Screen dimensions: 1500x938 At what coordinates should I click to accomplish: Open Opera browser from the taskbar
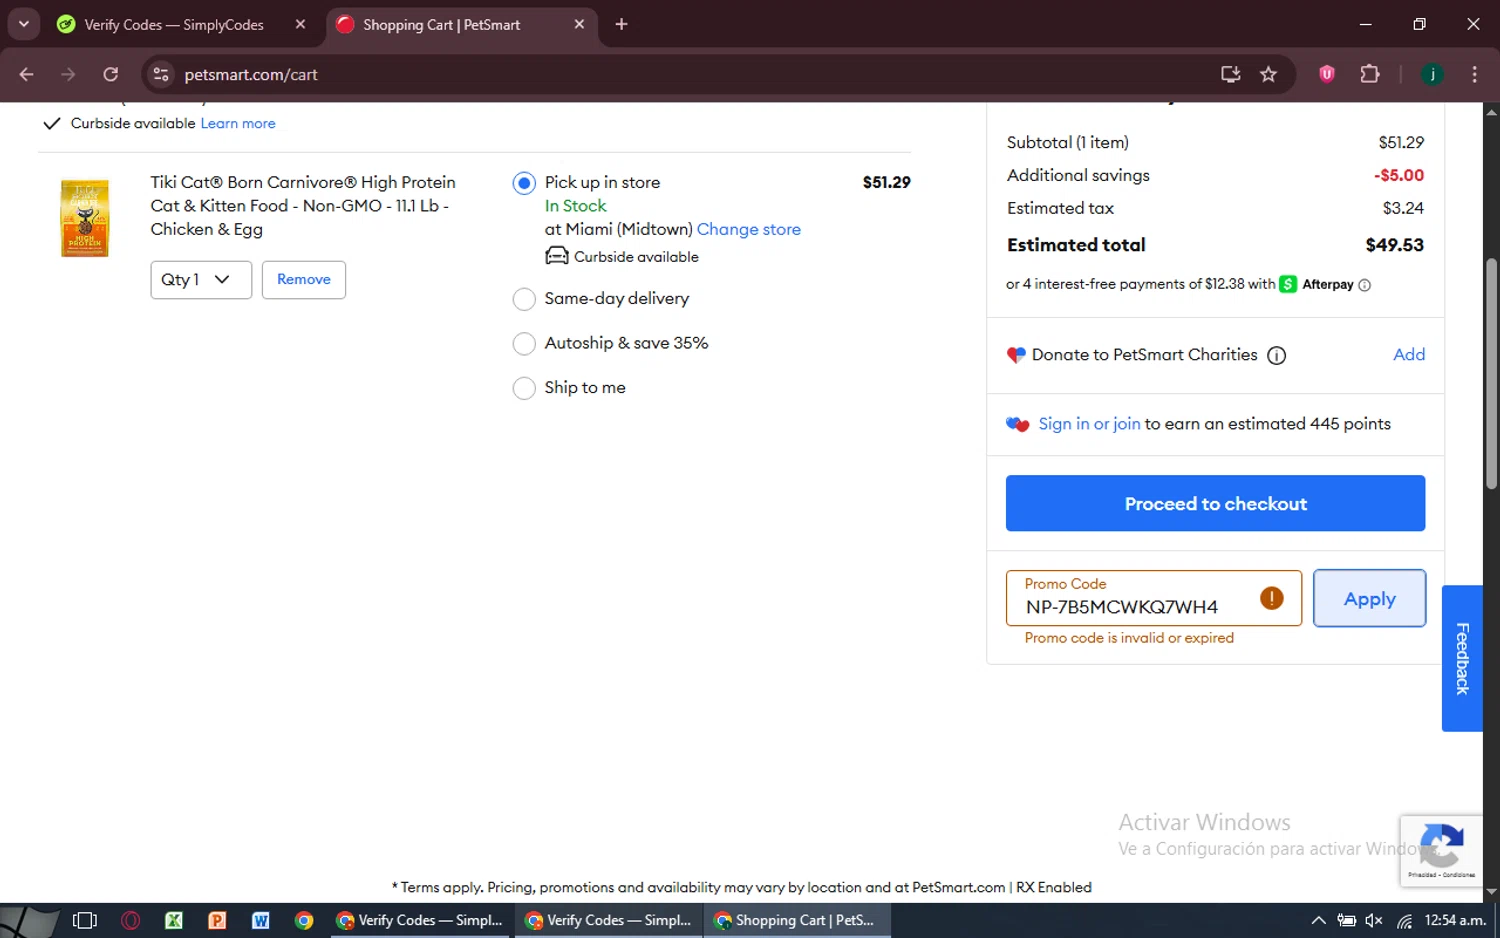pos(130,920)
